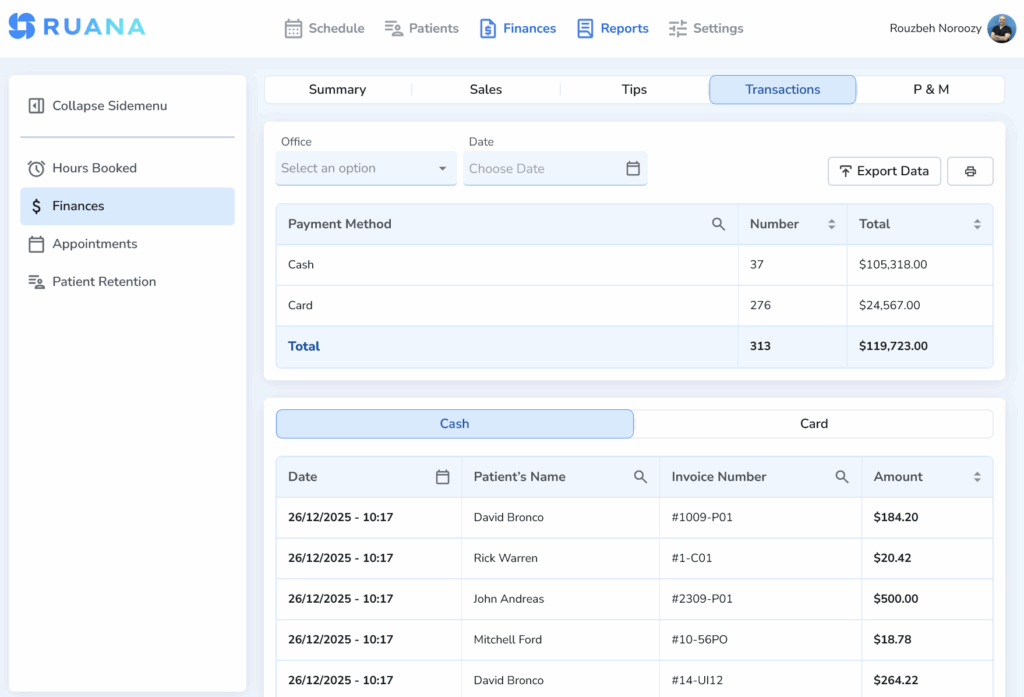Open the Choose Date picker
1024x697 pixels.
click(554, 168)
